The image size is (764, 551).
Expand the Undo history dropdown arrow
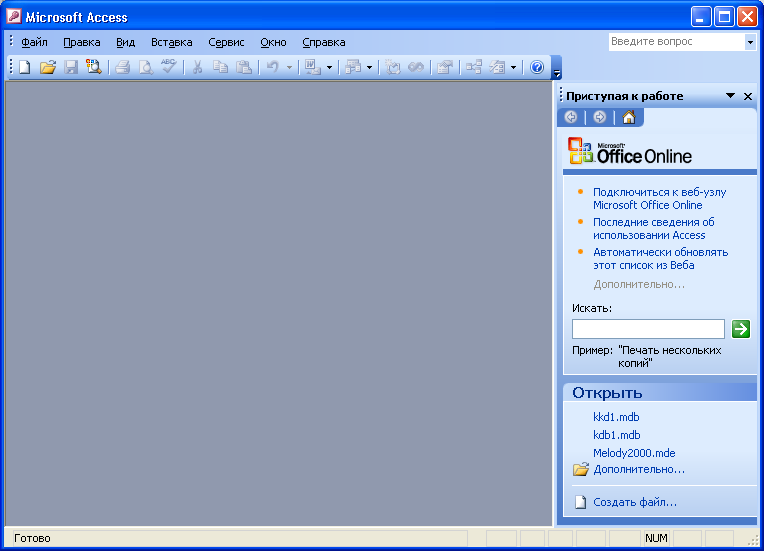click(289, 67)
